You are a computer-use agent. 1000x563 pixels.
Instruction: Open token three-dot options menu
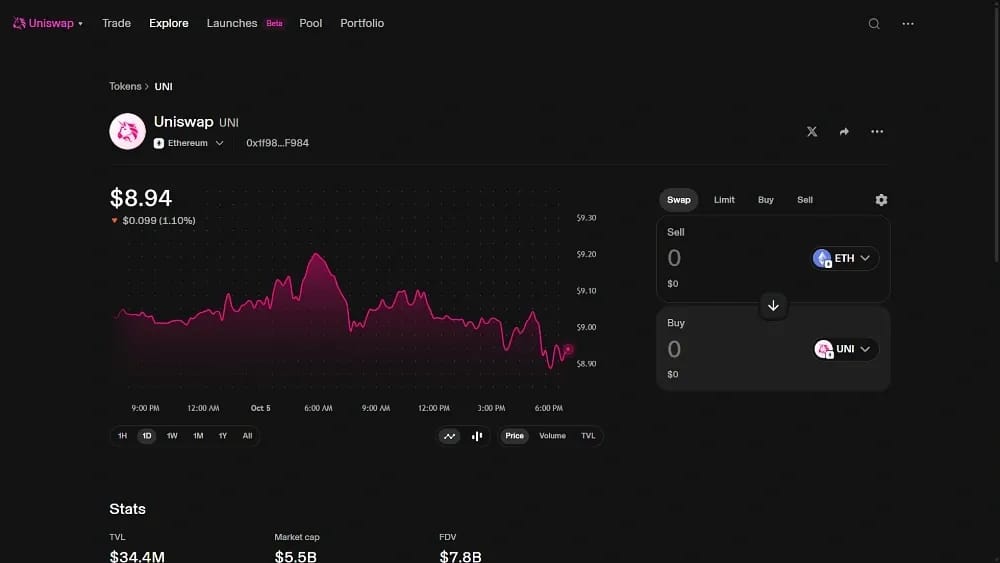click(x=877, y=131)
